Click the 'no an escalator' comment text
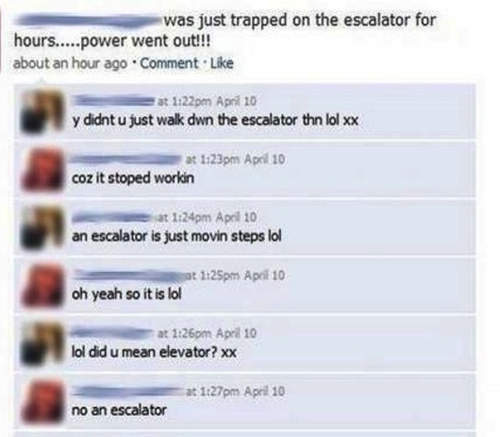 click(119, 410)
